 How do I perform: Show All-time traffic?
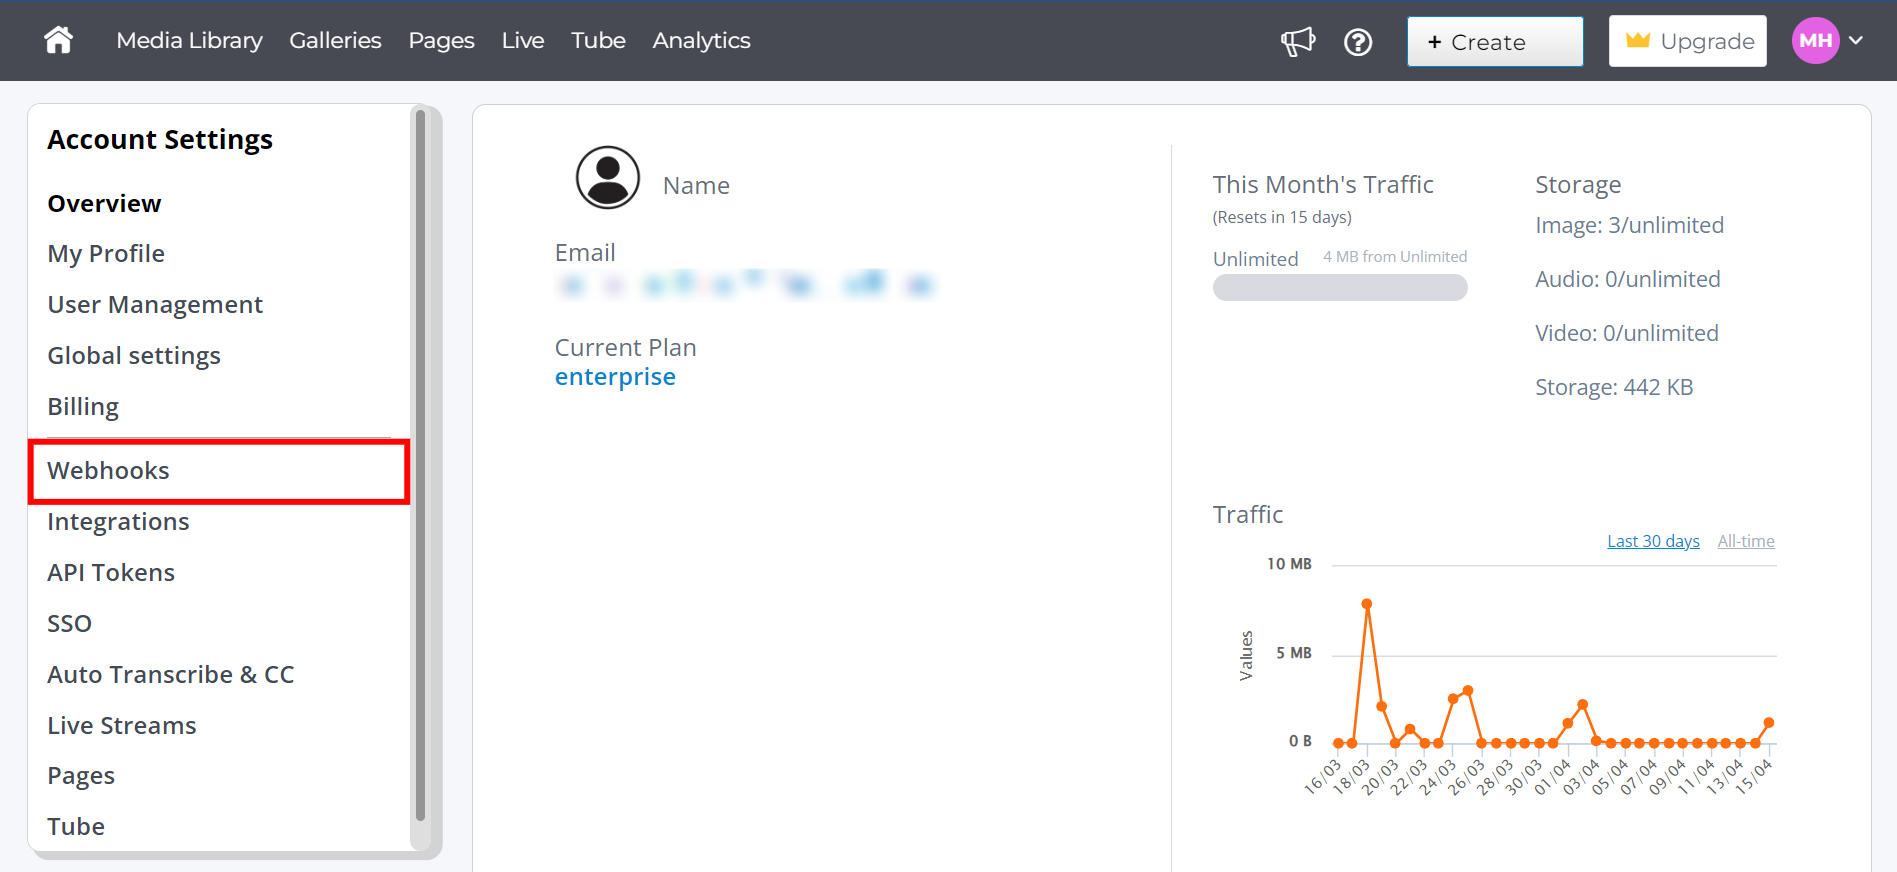click(1746, 541)
